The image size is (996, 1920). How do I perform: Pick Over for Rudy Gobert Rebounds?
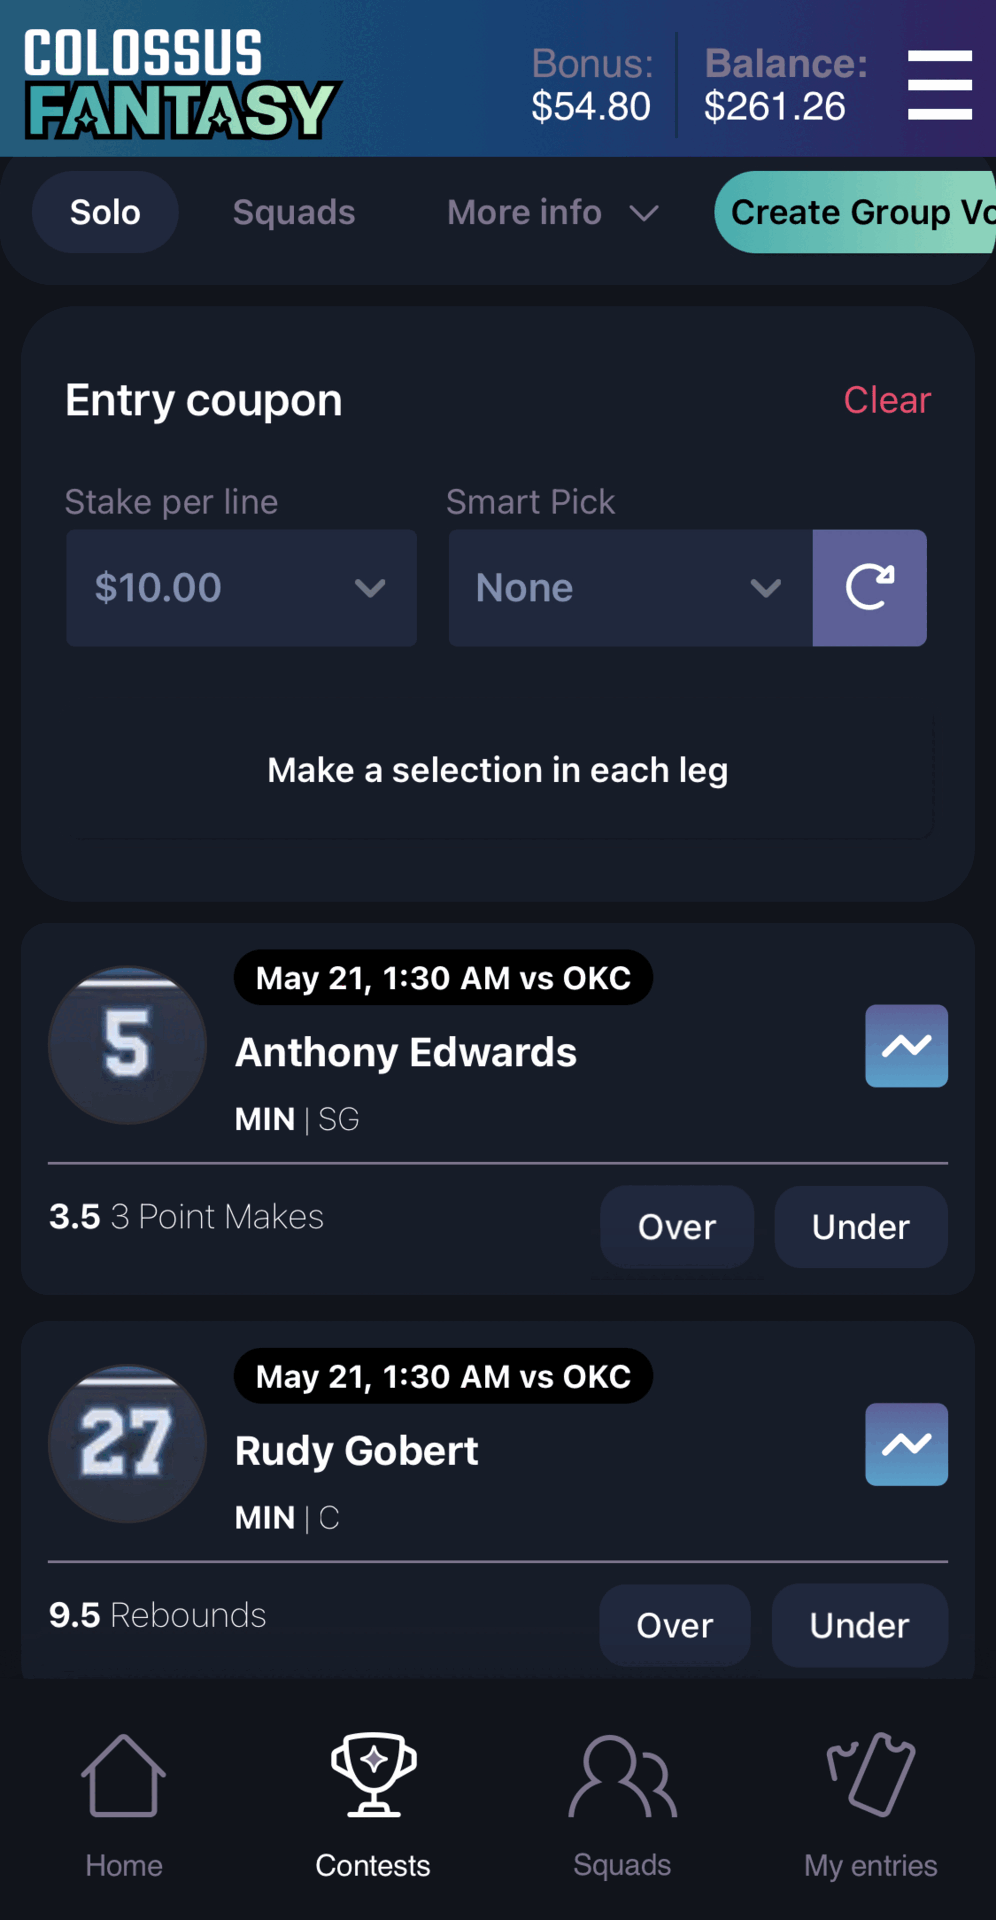(674, 1625)
